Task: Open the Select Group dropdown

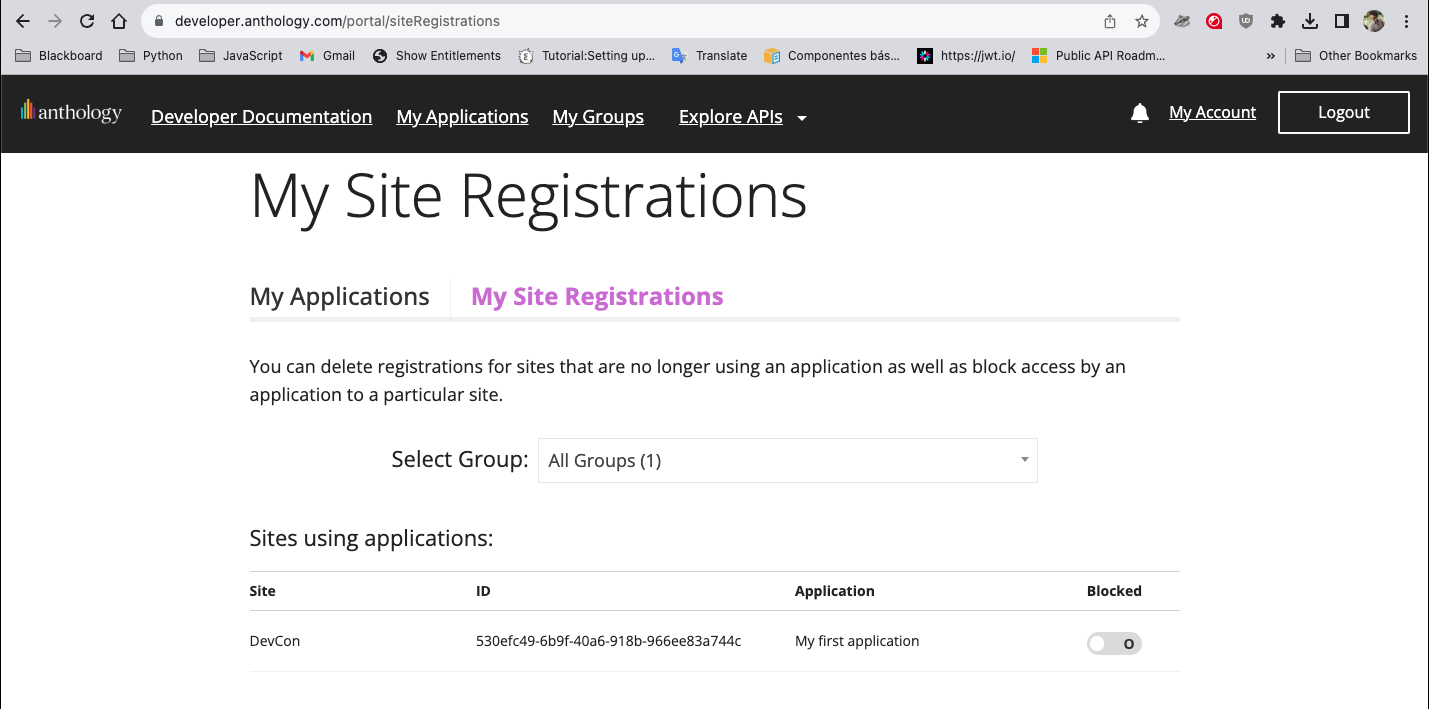Action: pyautogui.click(x=788, y=460)
